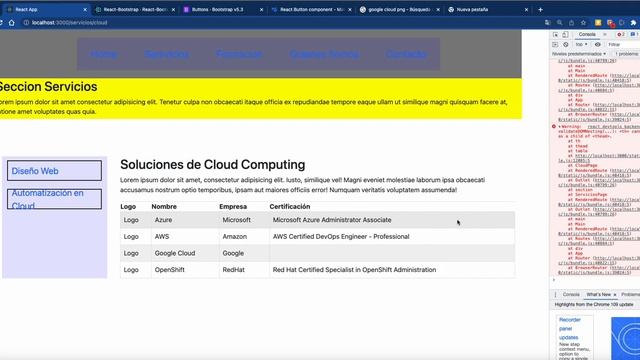The width and height of the screenshot is (640, 360).
Task: Switch to the google cloud png tab
Action: (x=399, y=9)
